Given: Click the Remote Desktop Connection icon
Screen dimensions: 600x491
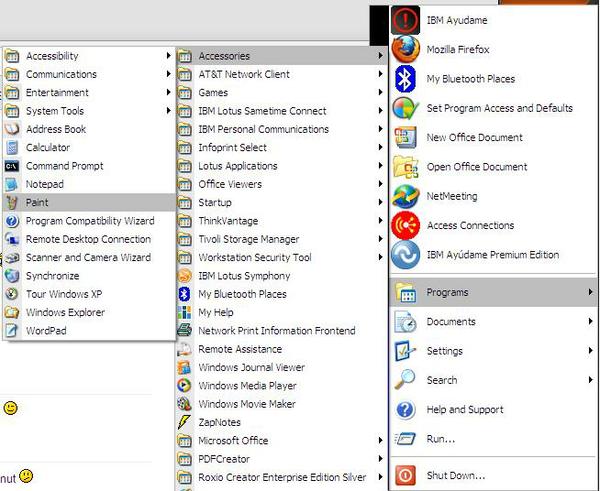Looking at the screenshot, I should click(12, 239).
